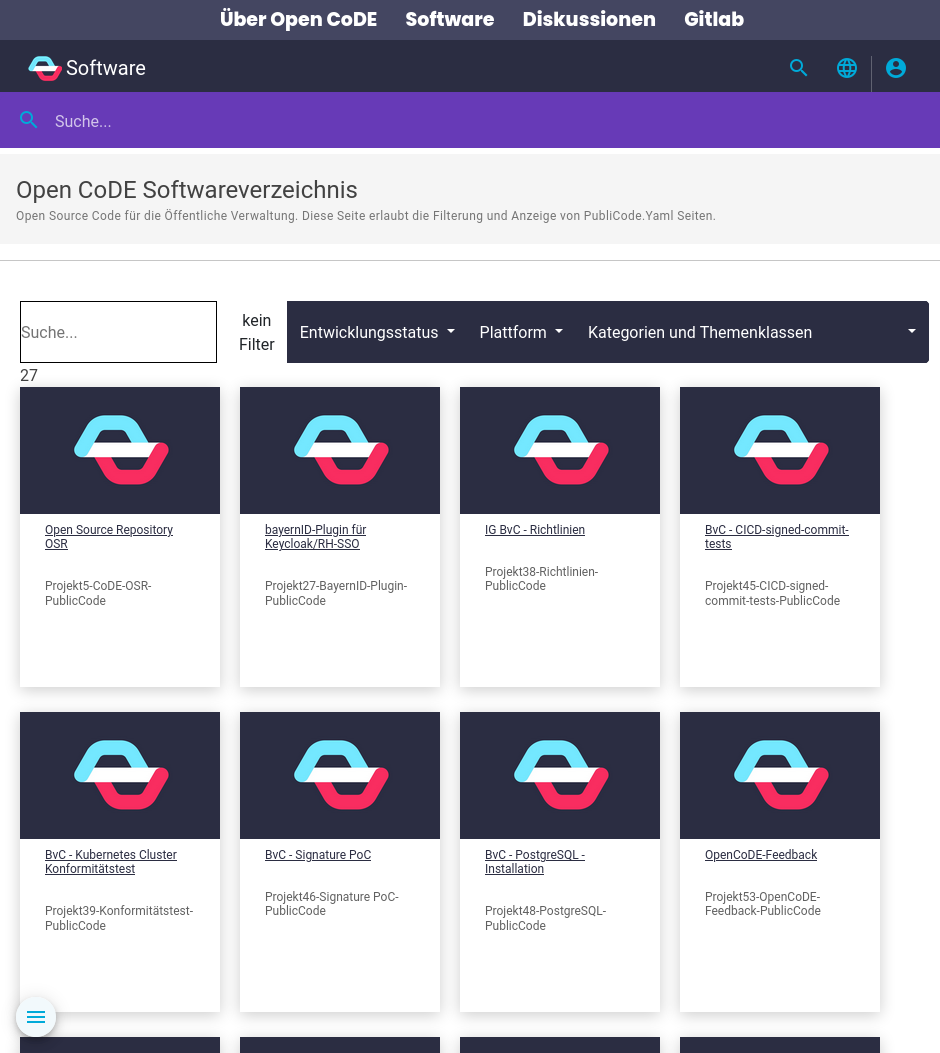Open the BvC - Signature PoC link
The image size is (940, 1053).
pyautogui.click(x=318, y=855)
